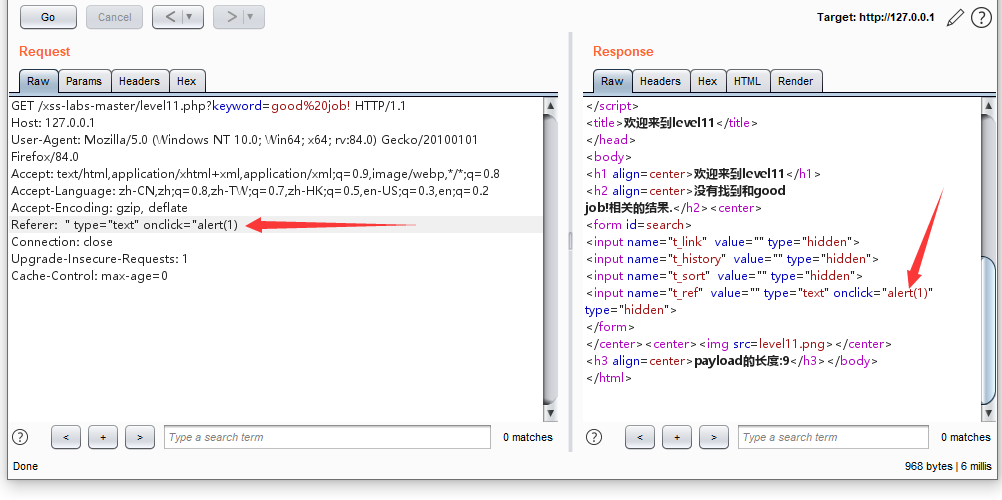Click the response search plus options button
Viewport: 1002px width, 500px height.
[677, 437]
